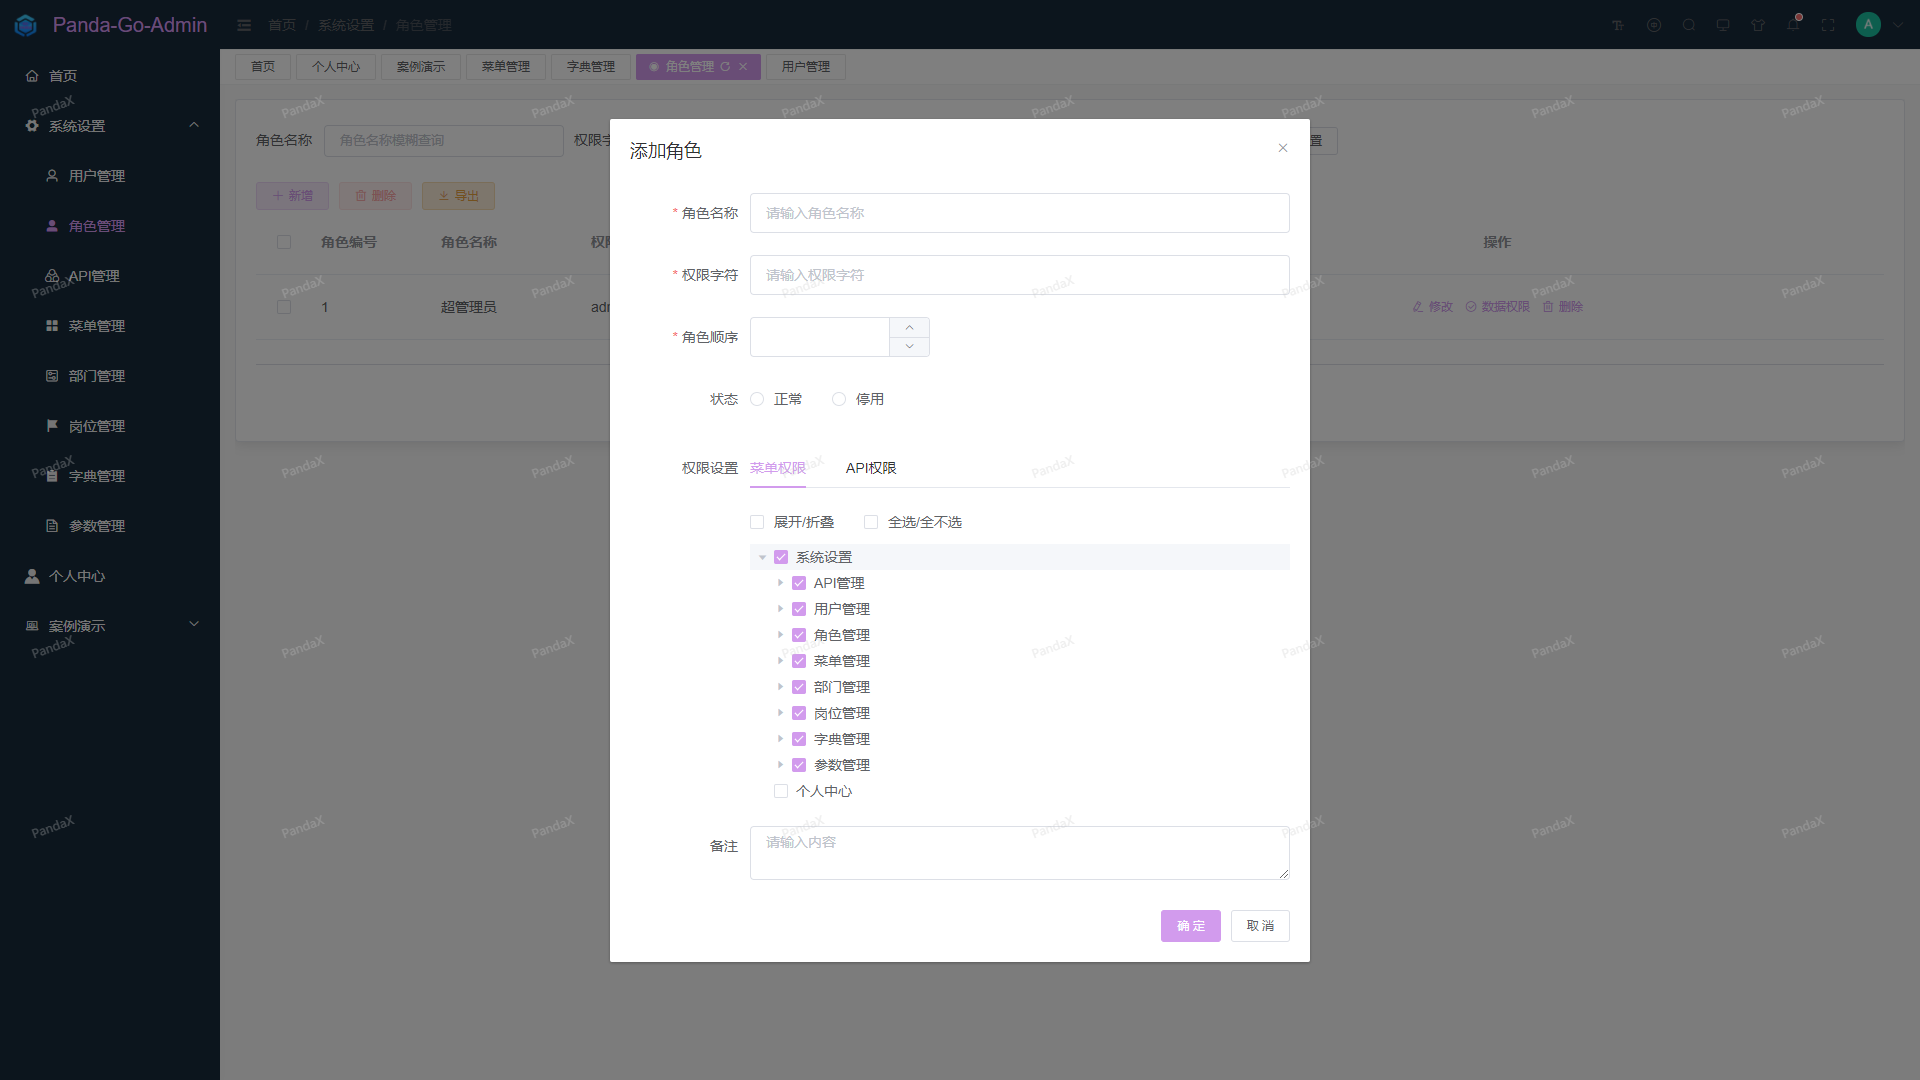Uncheck the 用户管理 tree checkbox
Screen dimensions: 1920x1080
799,609
